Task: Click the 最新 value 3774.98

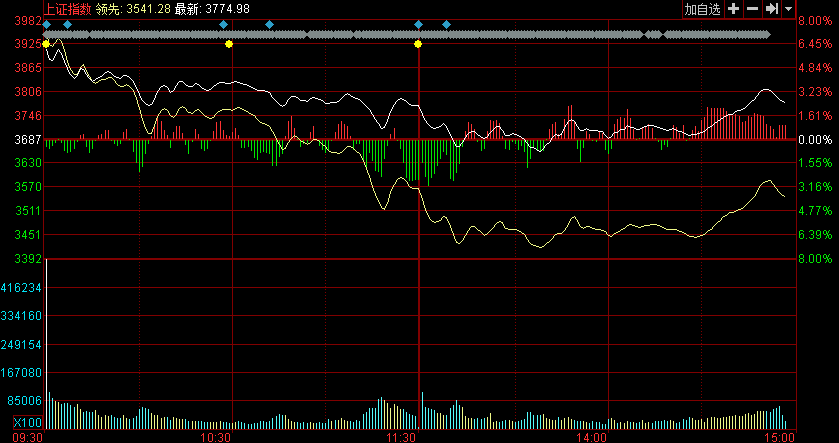Action: pyautogui.click(x=227, y=9)
